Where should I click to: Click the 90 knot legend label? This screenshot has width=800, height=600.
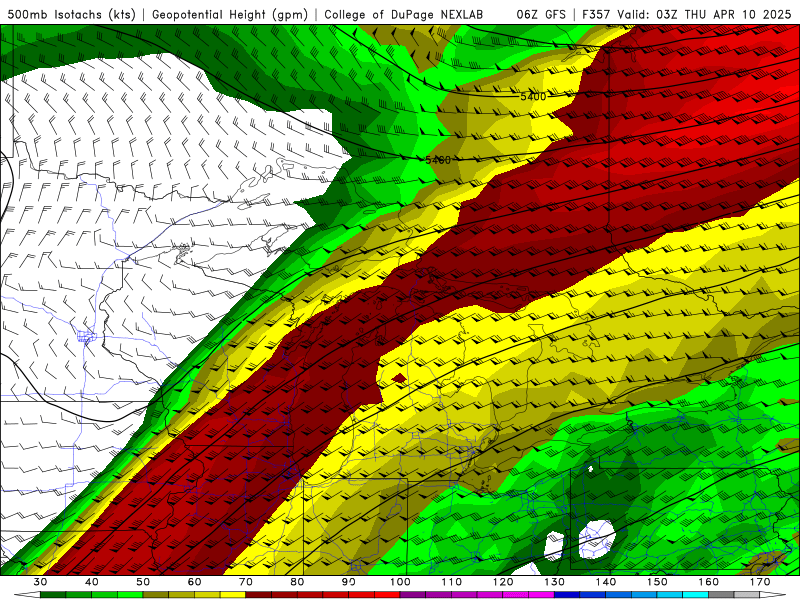tap(348, 582)
